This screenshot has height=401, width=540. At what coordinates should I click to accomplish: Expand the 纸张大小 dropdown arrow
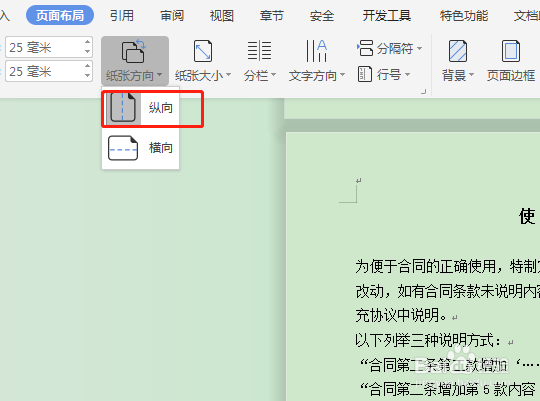click(228, 75)
